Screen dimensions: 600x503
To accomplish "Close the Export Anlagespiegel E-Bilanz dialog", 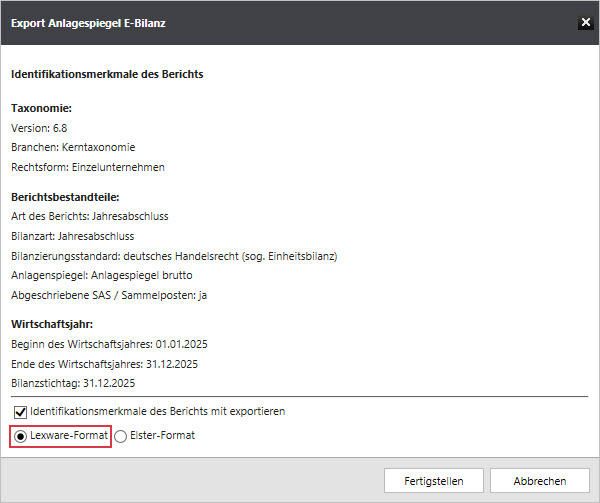I will click(x=585, y=22).
